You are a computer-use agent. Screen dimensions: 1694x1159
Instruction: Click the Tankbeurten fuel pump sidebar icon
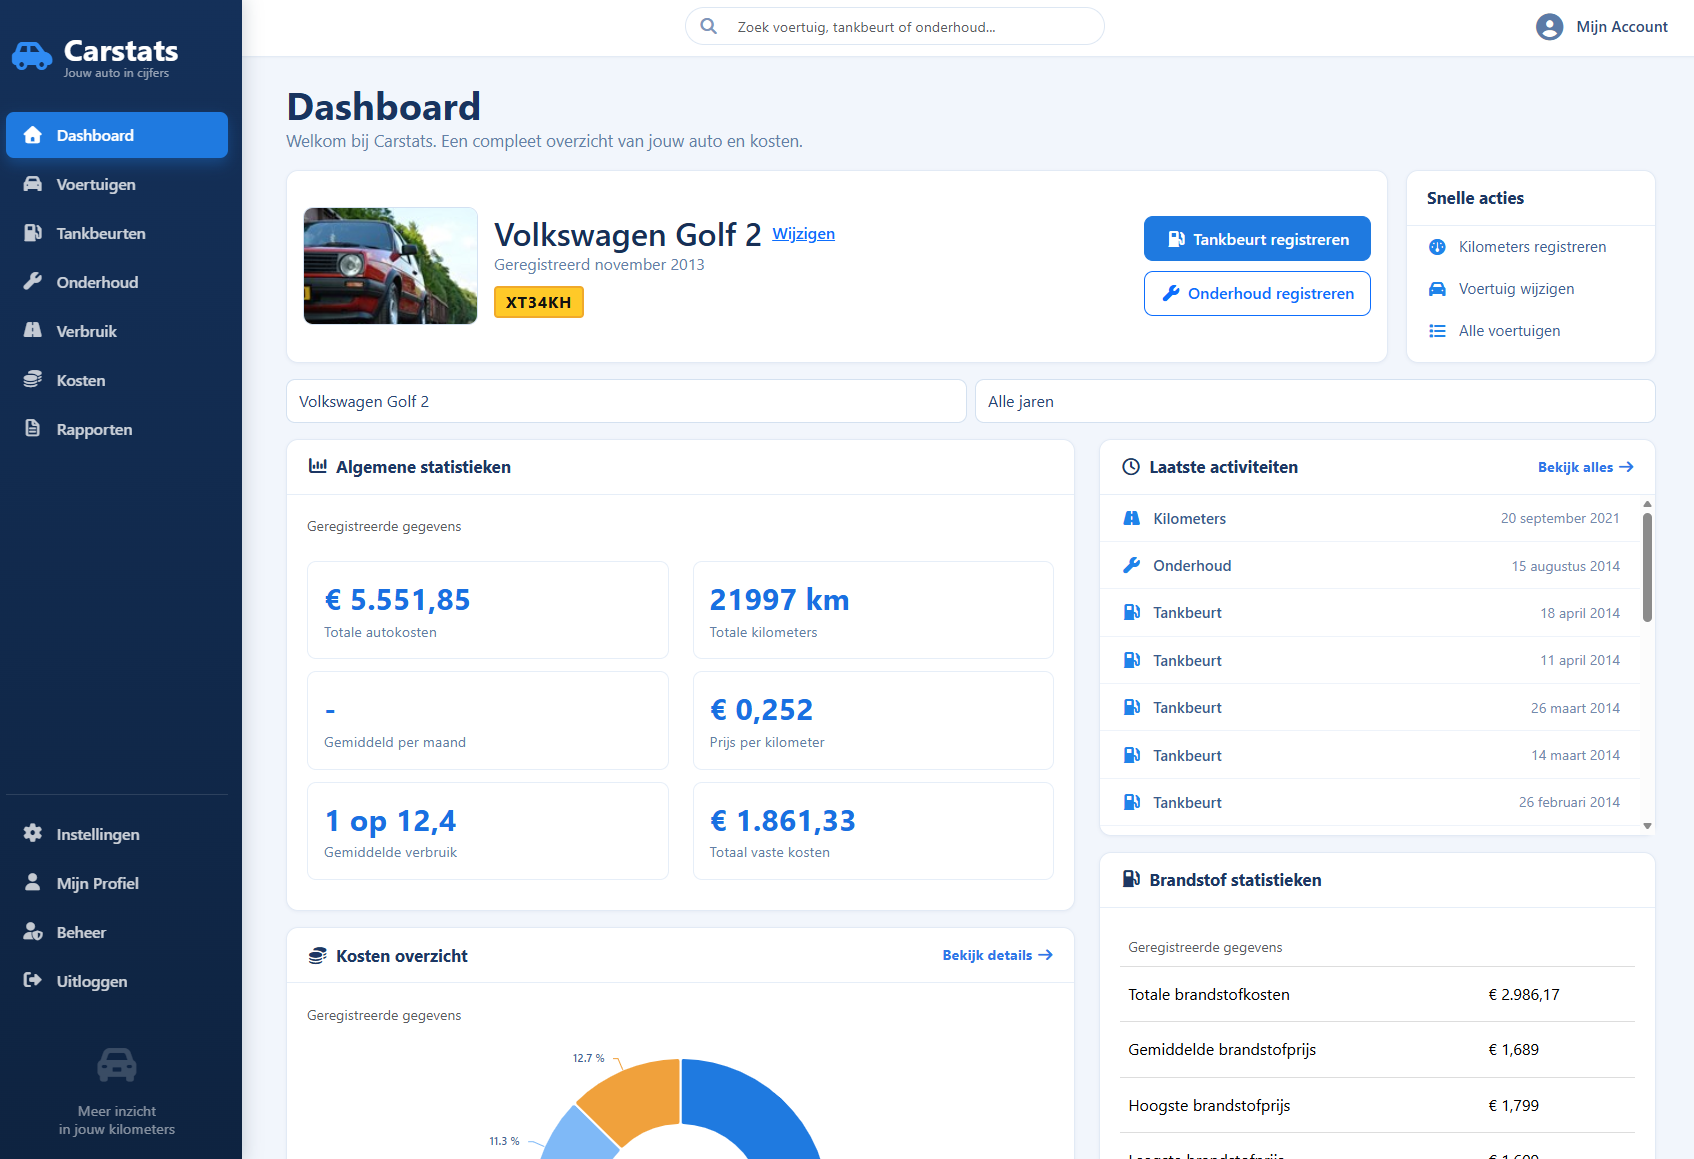[33, 233]
